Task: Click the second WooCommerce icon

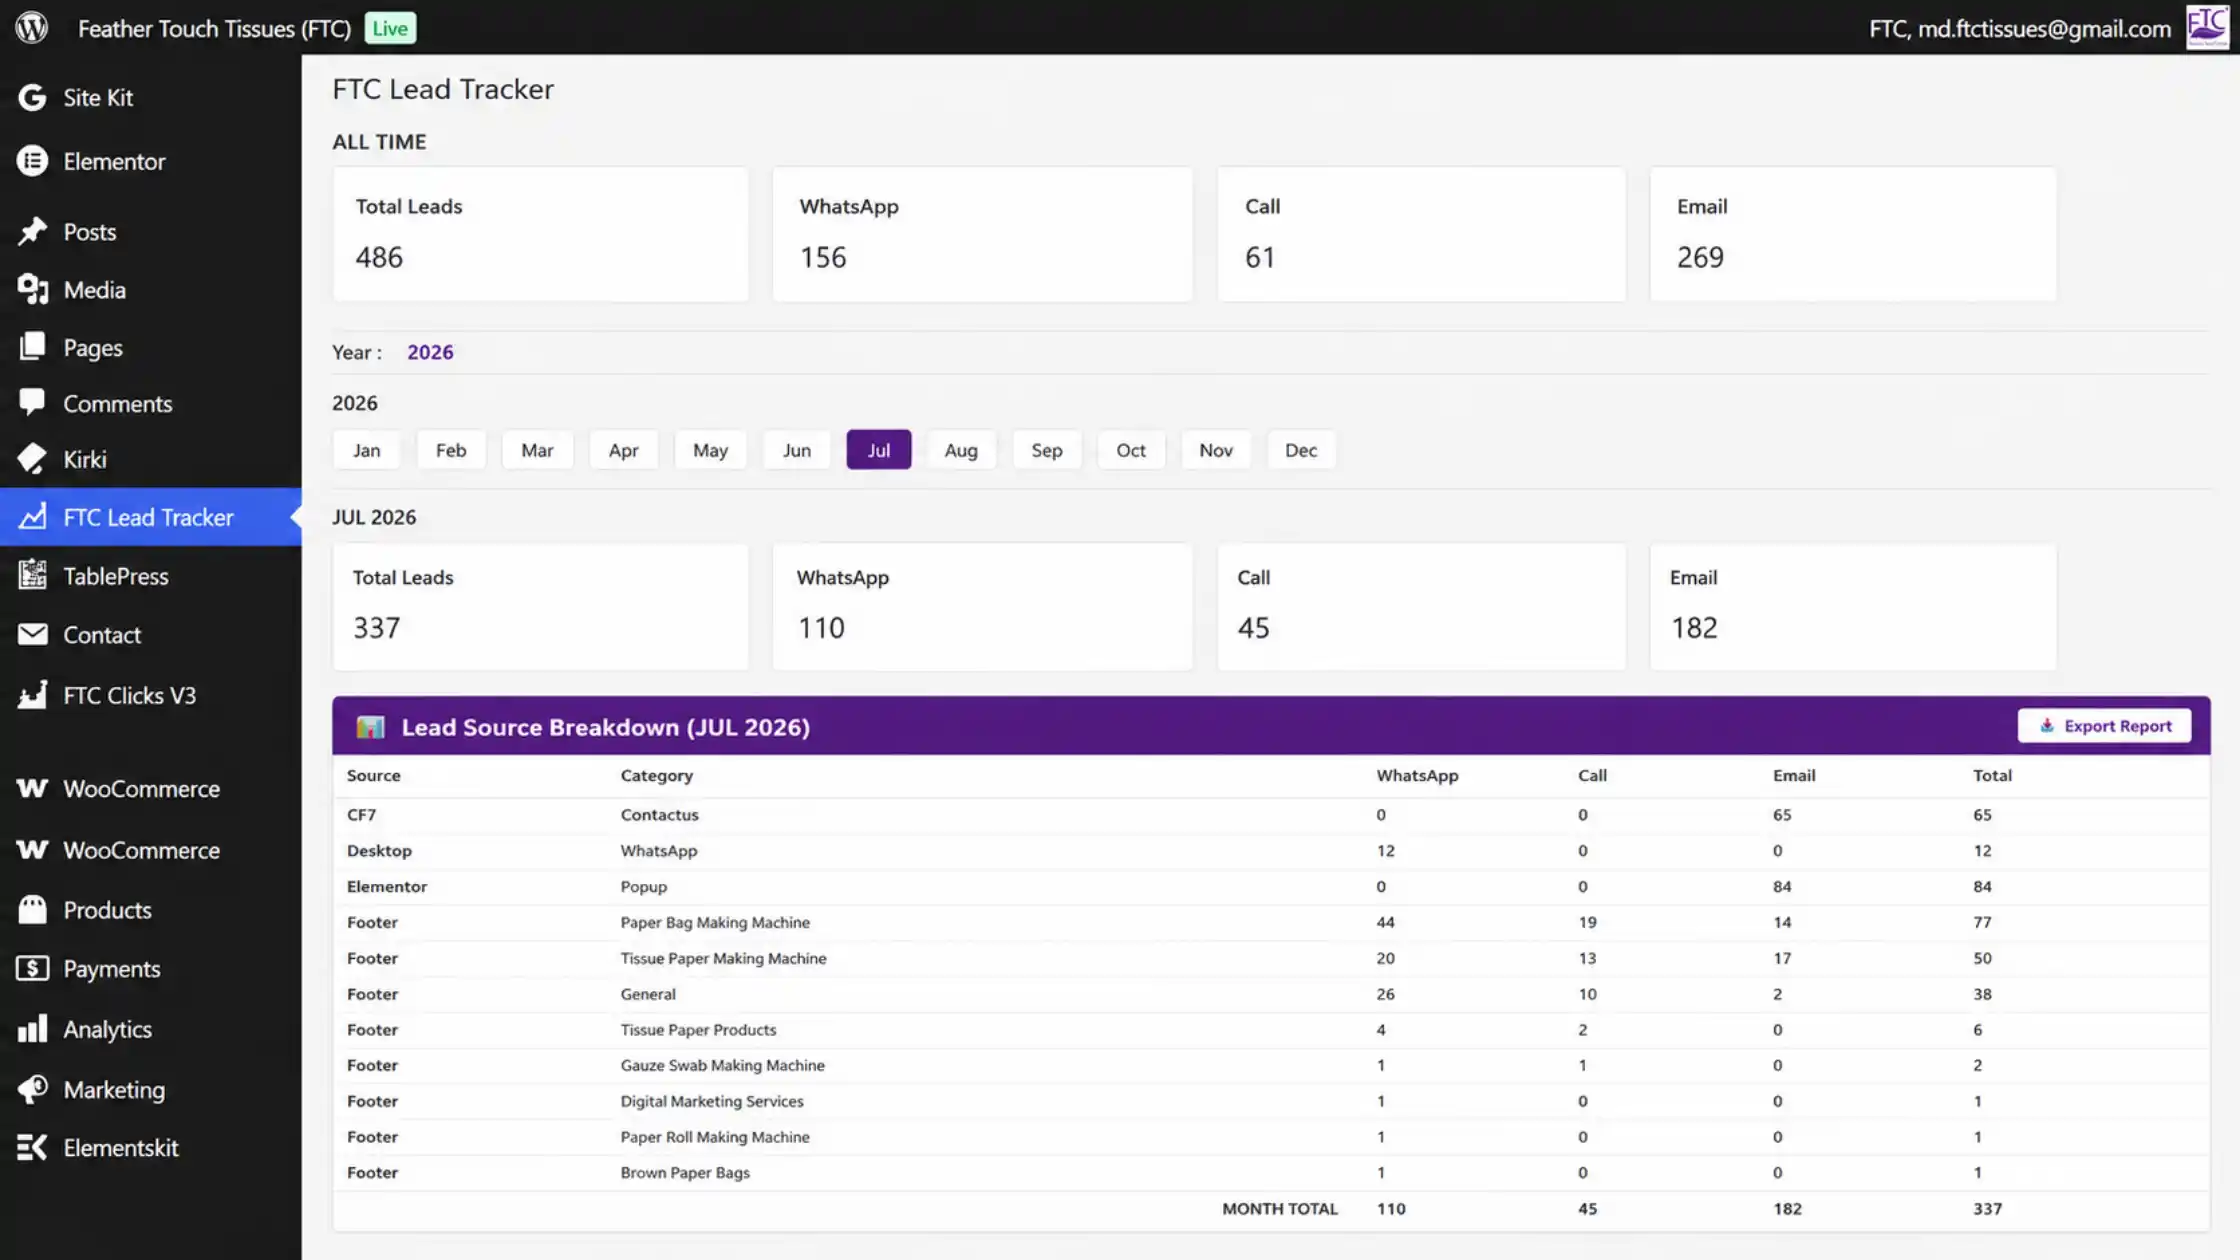Action: pos(32,849)
